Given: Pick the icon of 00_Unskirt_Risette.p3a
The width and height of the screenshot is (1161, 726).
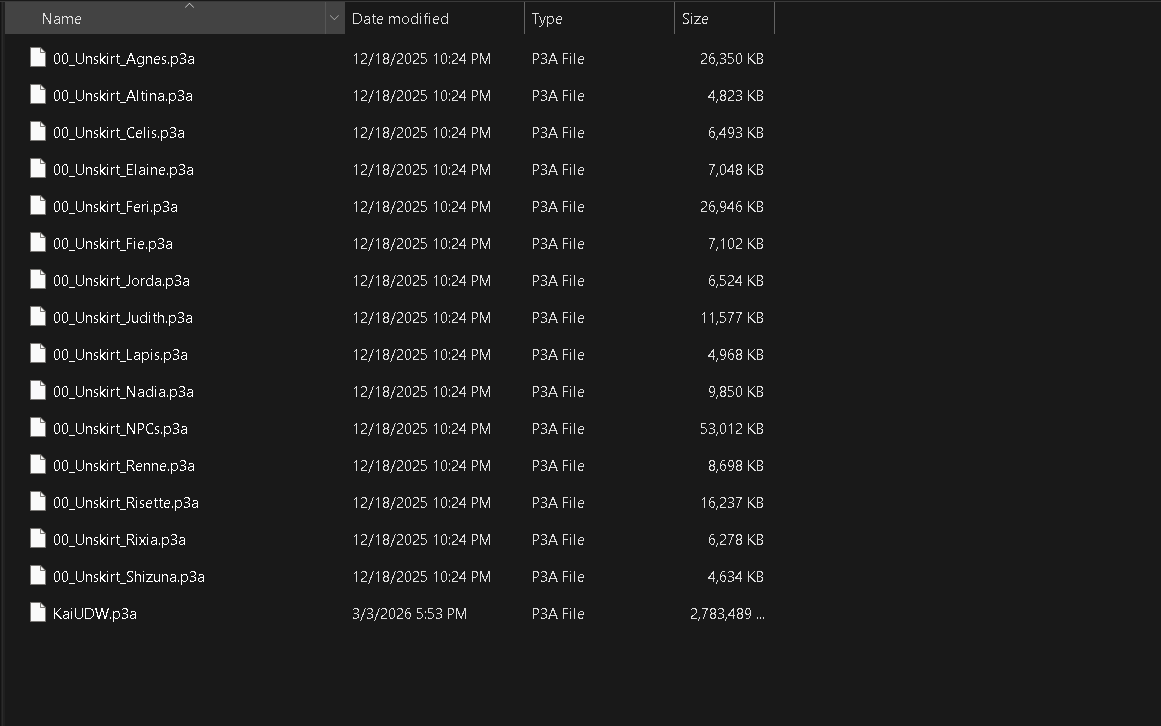Looking at the screenshot, I should tap(38, 502).
